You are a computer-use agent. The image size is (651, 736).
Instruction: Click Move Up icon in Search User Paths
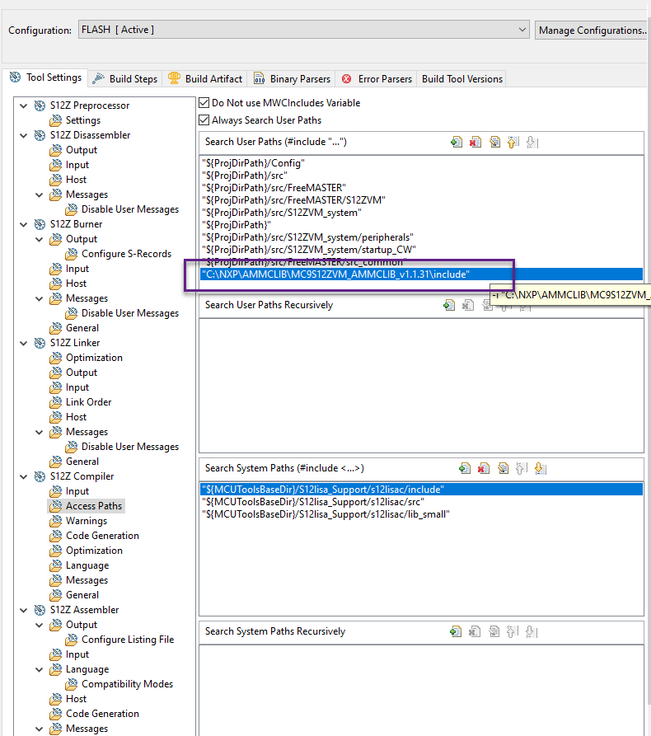tap(513, 142)
